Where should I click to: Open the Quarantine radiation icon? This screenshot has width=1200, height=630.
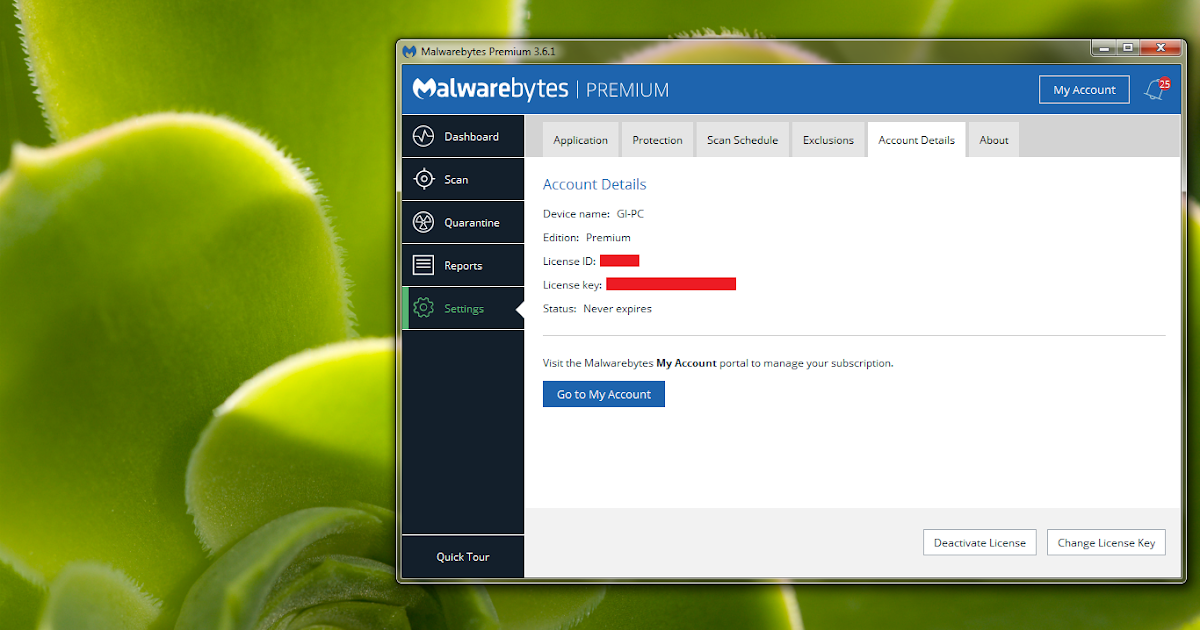(423, 222)
